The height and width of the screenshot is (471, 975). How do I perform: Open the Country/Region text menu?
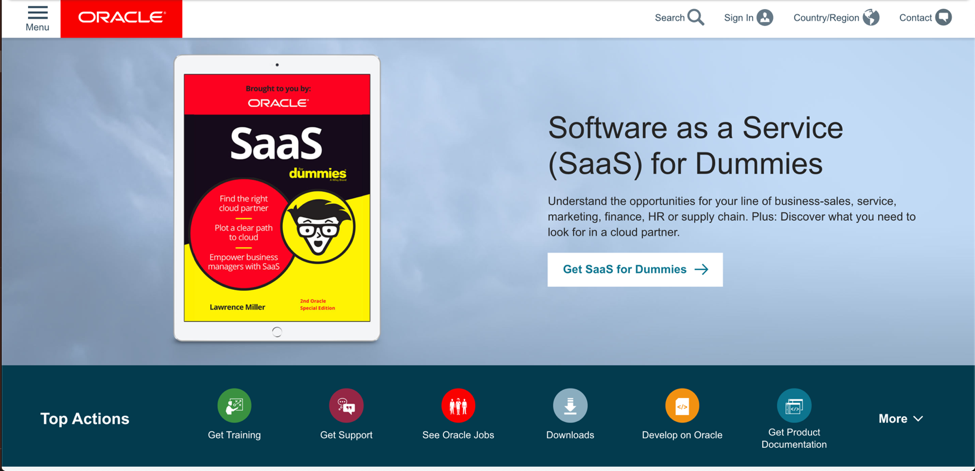coord(826,18)
